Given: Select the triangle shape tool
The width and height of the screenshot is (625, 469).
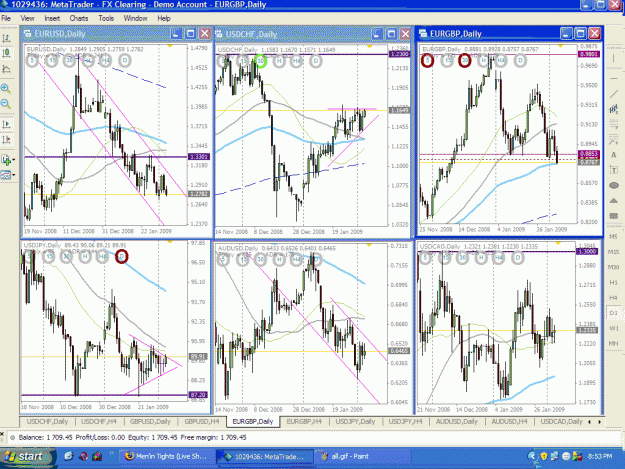Looking at the screenshot, I should (613, 201).
